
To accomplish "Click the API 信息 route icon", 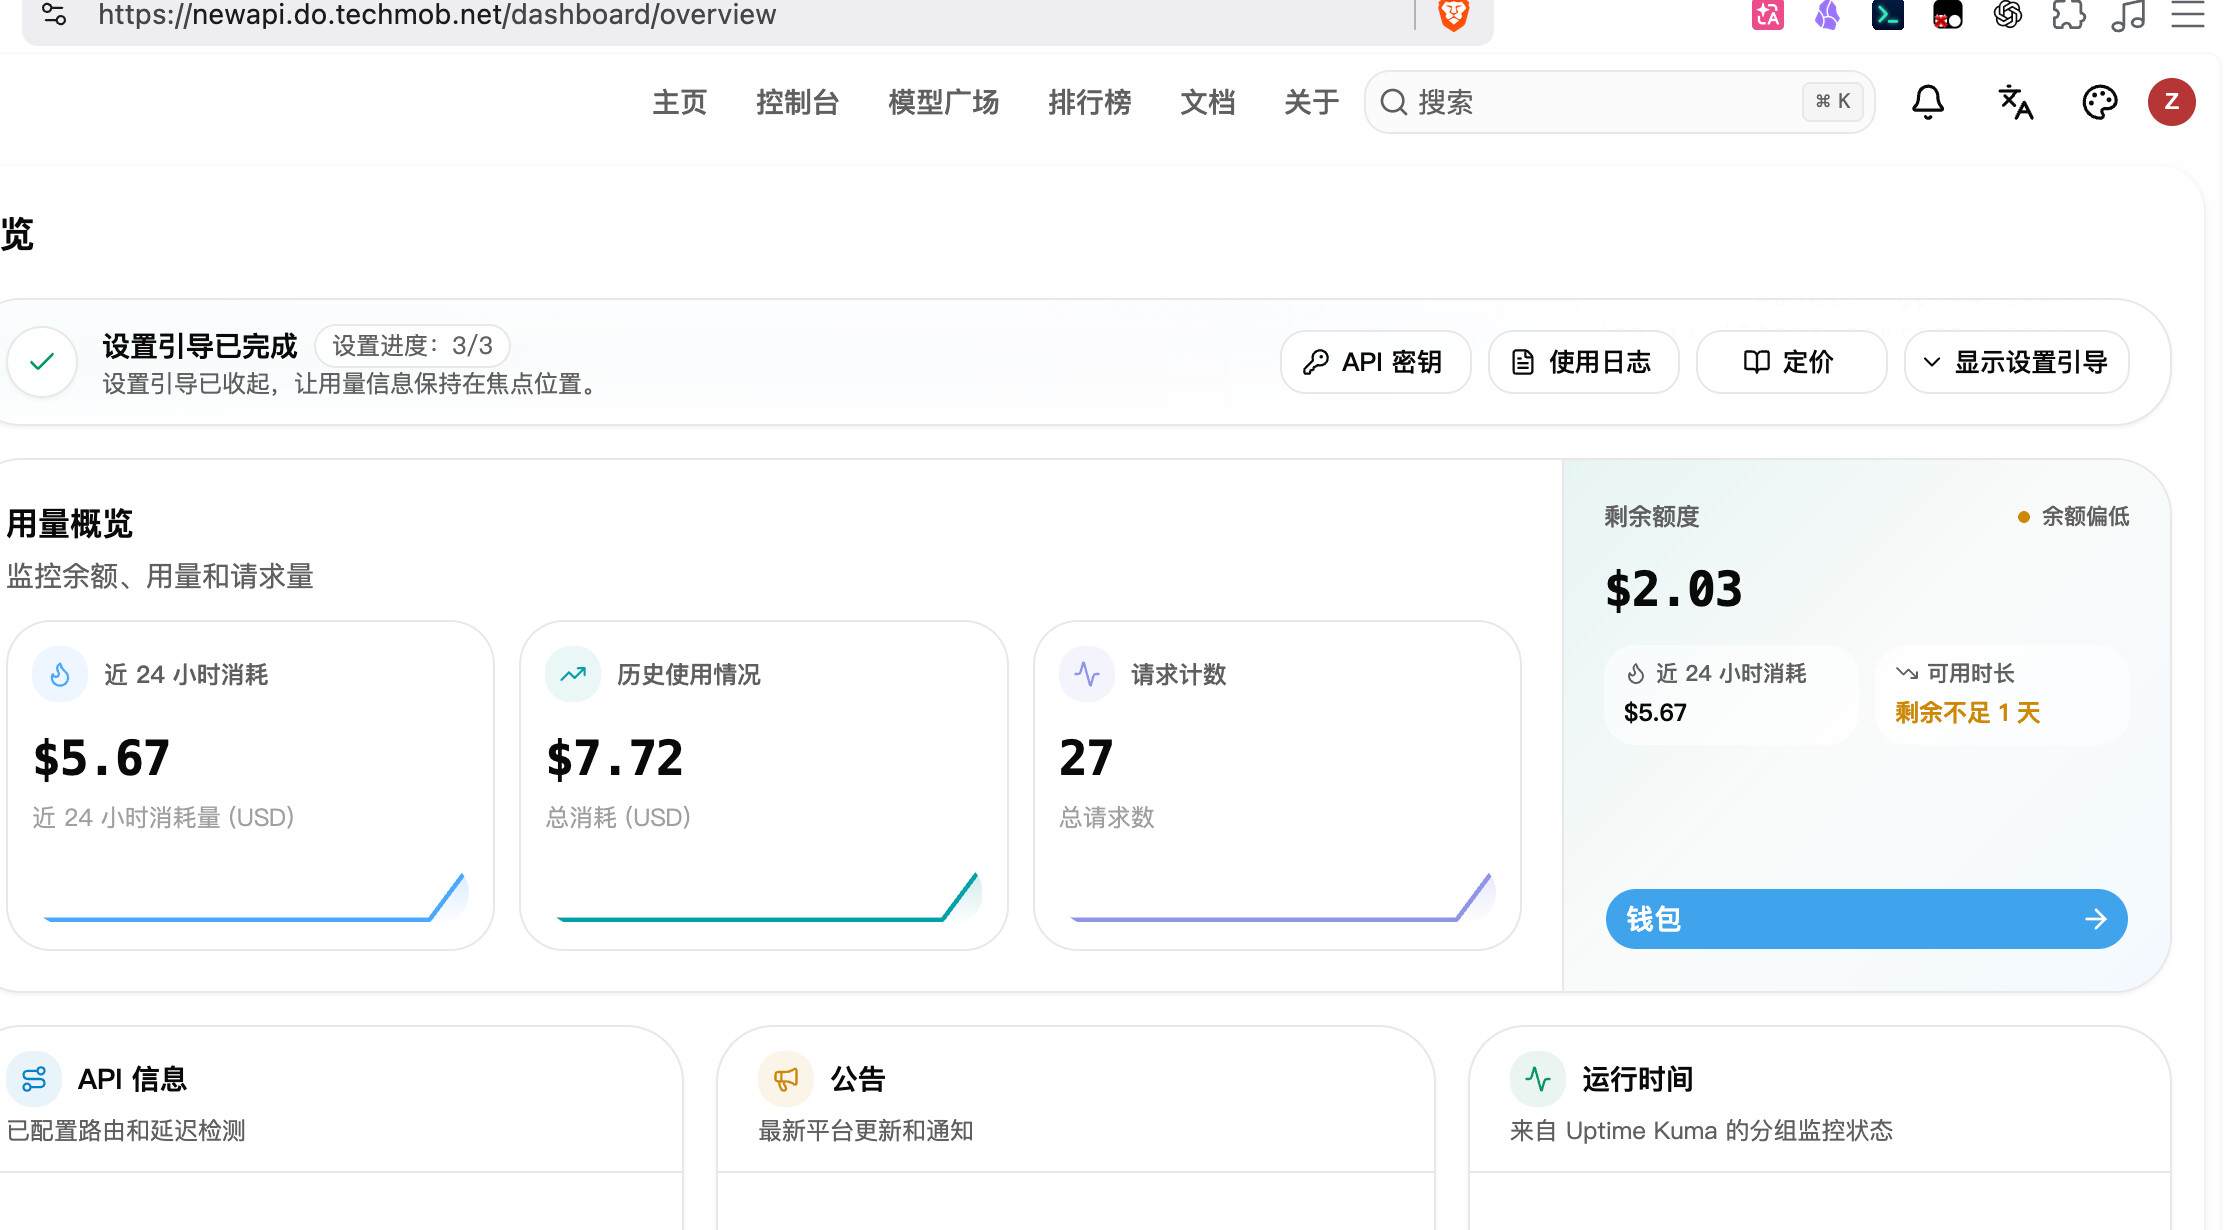I will [34, 1079].
